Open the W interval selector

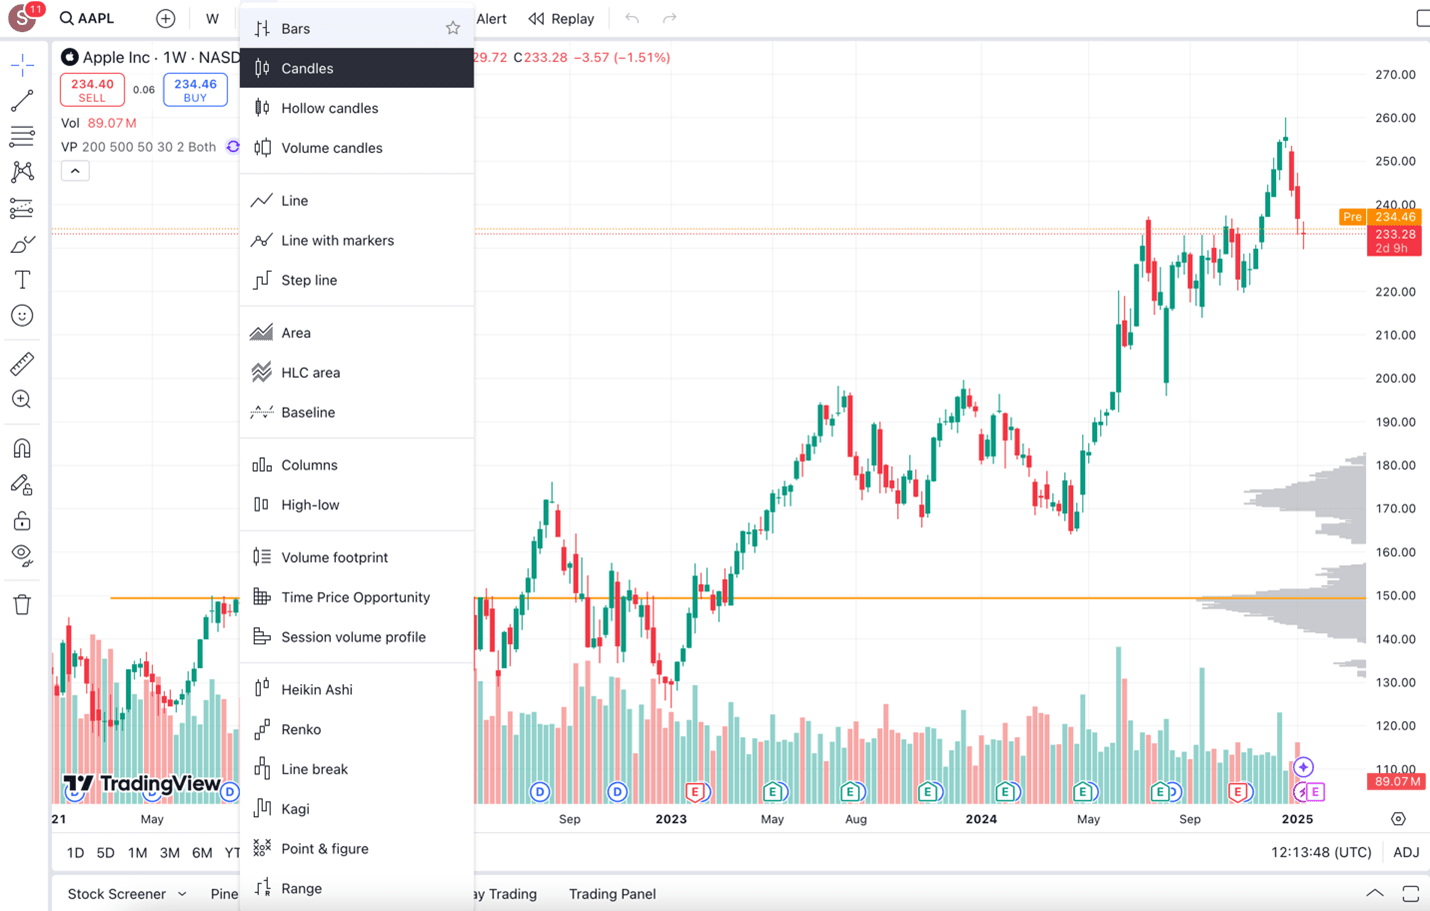(212, 19)
